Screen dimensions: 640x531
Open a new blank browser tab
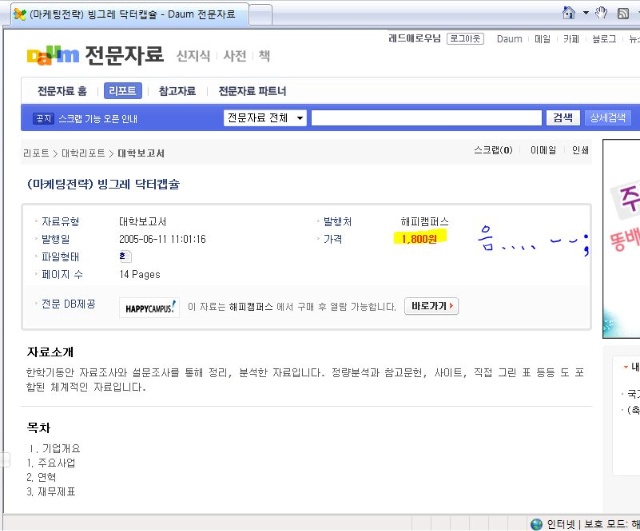click(260, 15)
